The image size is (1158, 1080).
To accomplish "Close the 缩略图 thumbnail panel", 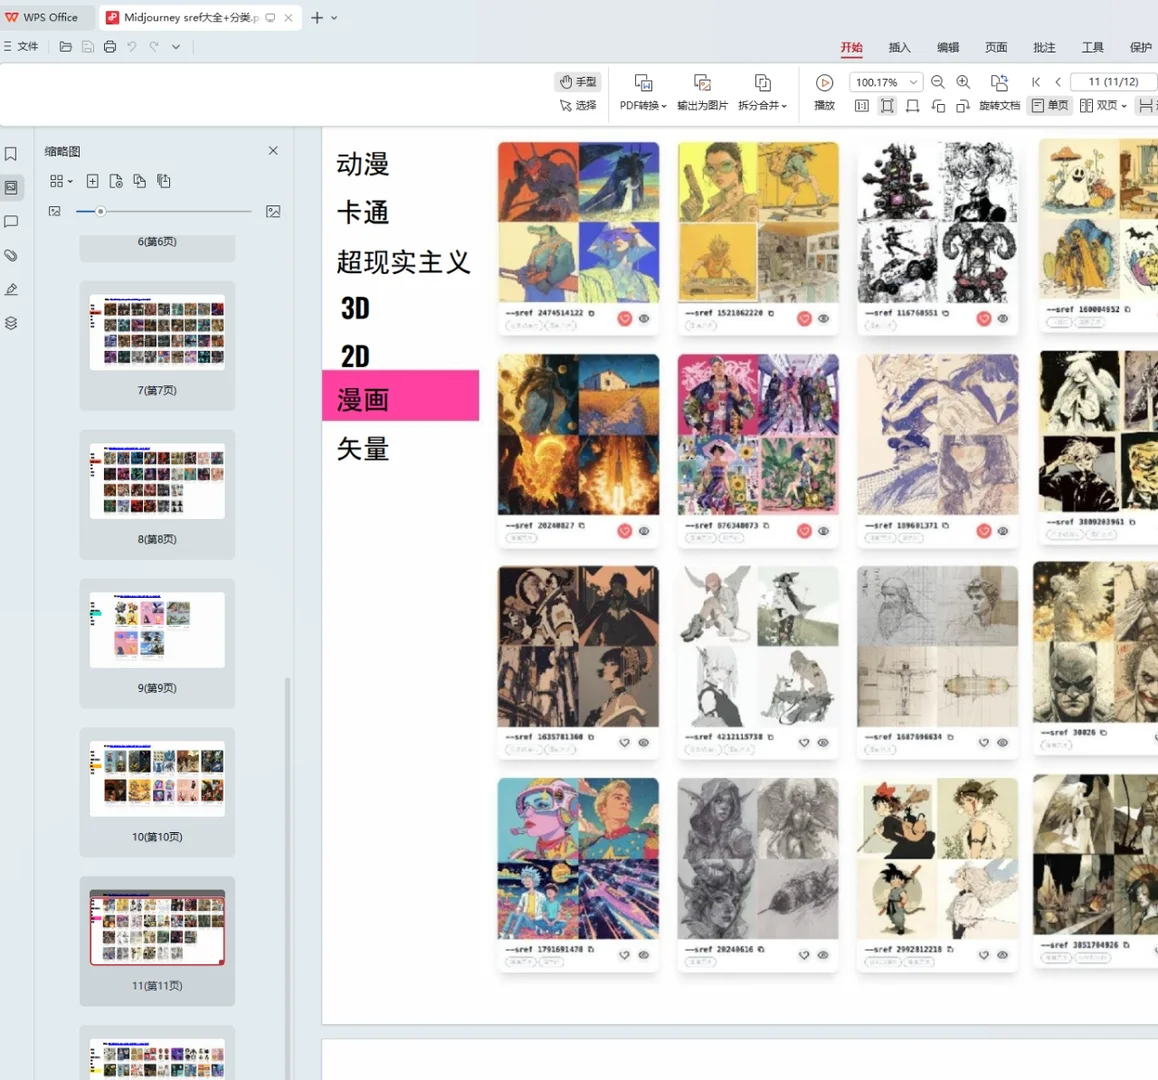I will click(x=273, y=151).
